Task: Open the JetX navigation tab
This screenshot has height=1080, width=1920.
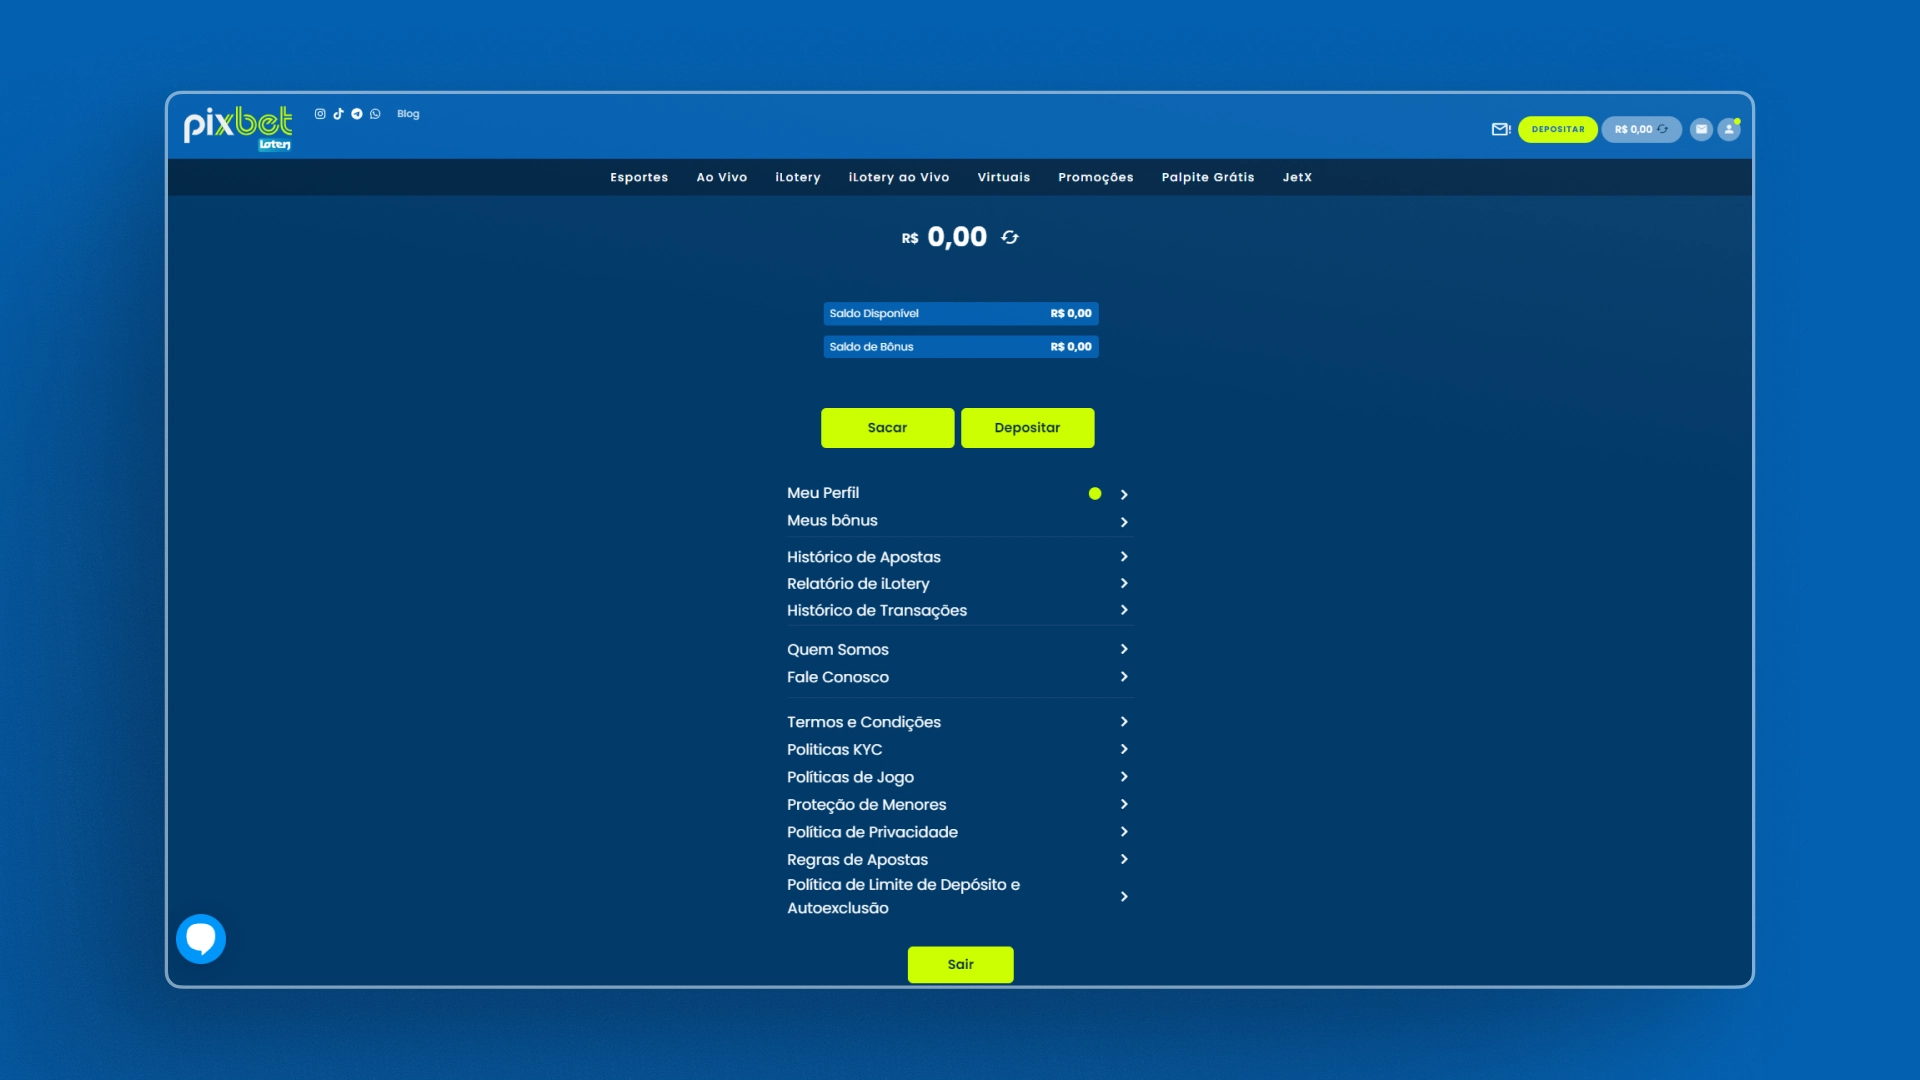Action: [x=1297, y=177]
